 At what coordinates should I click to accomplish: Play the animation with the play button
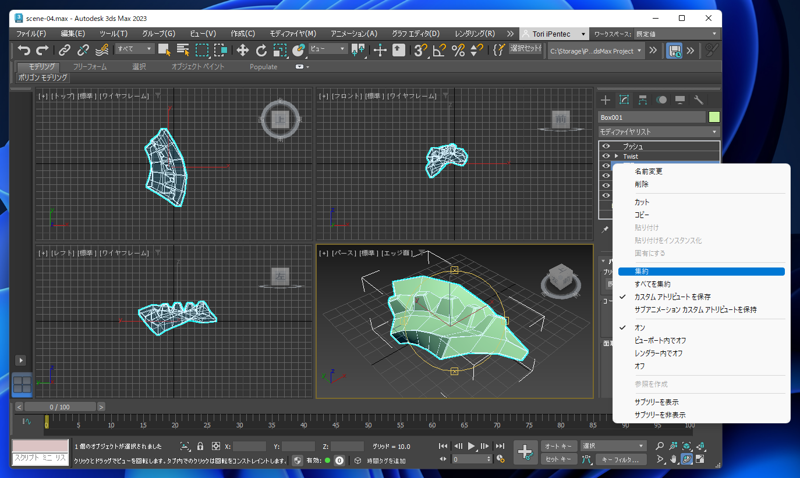pyautogui.click(x=471, y=446)
